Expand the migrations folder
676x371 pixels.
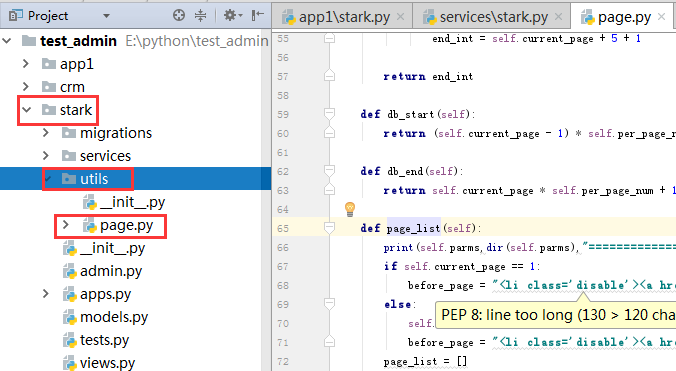pos(46,133)
